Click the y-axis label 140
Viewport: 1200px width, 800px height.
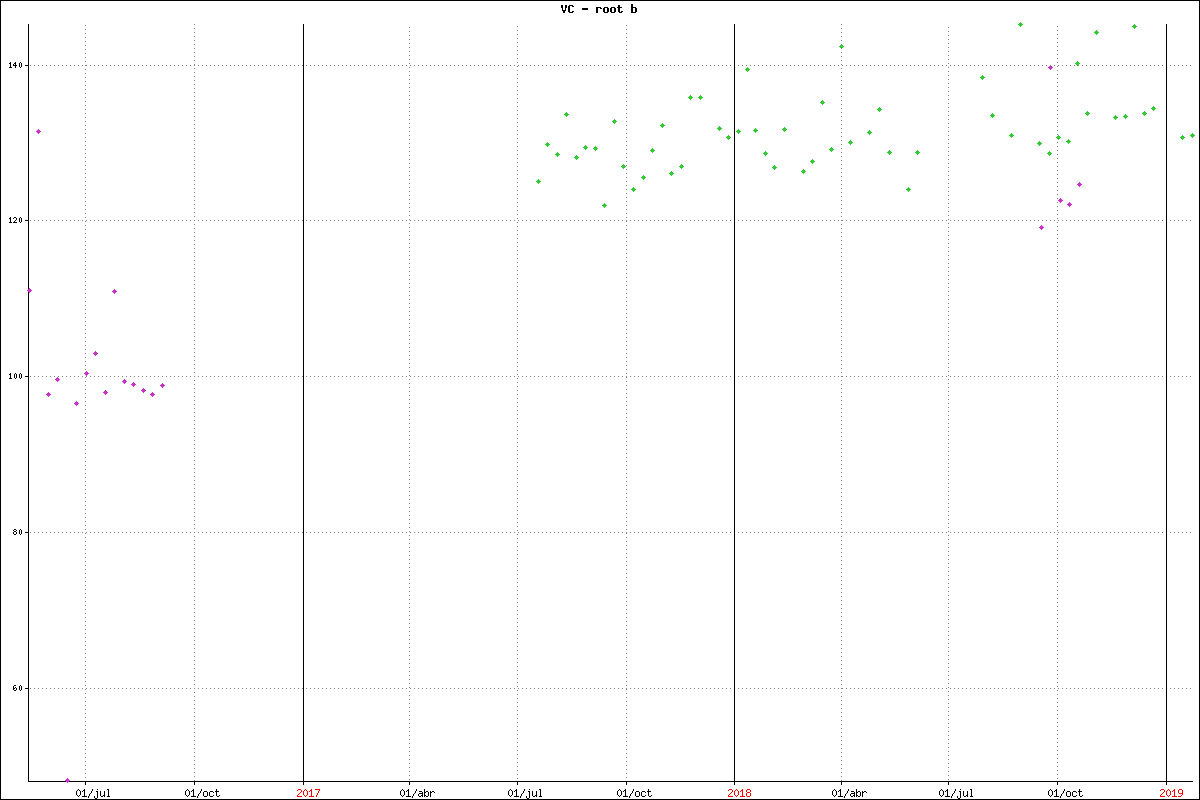[x=13, y=65]
